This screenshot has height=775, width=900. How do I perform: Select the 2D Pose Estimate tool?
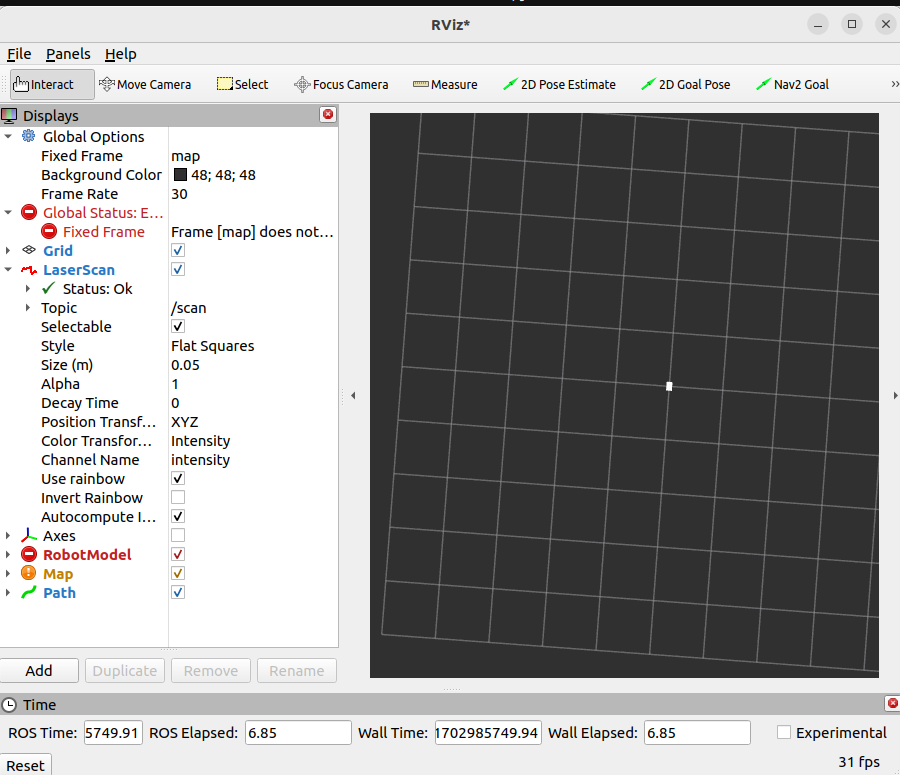tap(559, 84)
